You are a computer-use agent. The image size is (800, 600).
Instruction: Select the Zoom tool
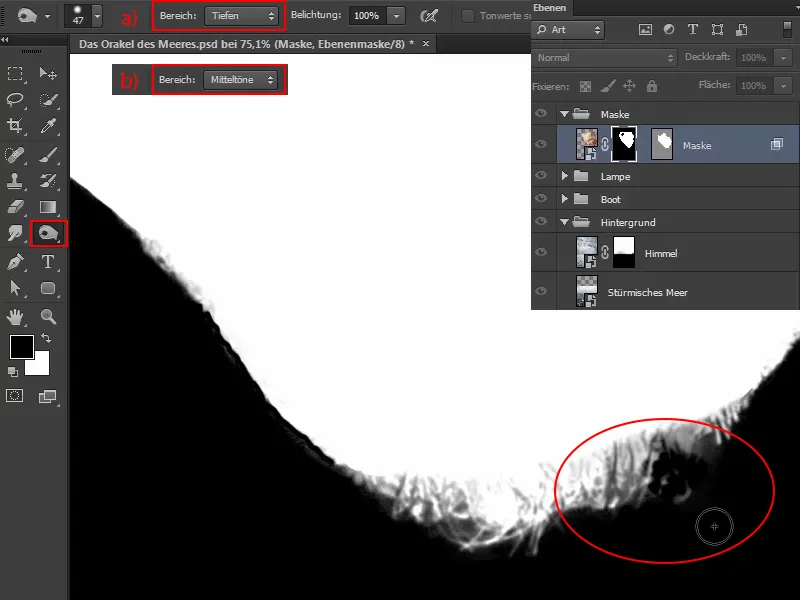point(48,317)
